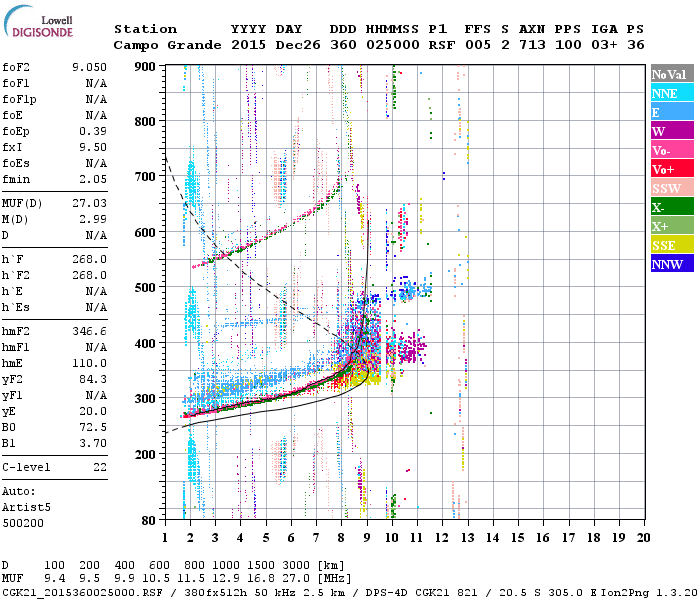Select the X- dark green legend swatch

pyautogui.click(x=672, y=207)
